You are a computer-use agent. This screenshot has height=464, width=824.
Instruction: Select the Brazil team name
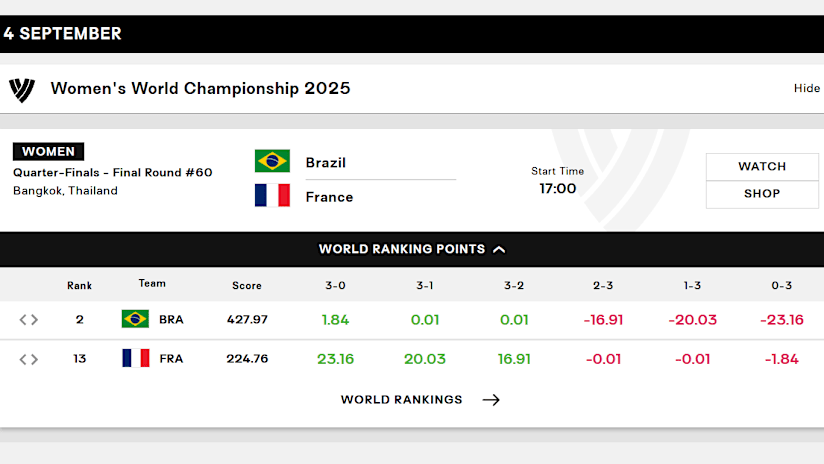click(x=326, y=163)
